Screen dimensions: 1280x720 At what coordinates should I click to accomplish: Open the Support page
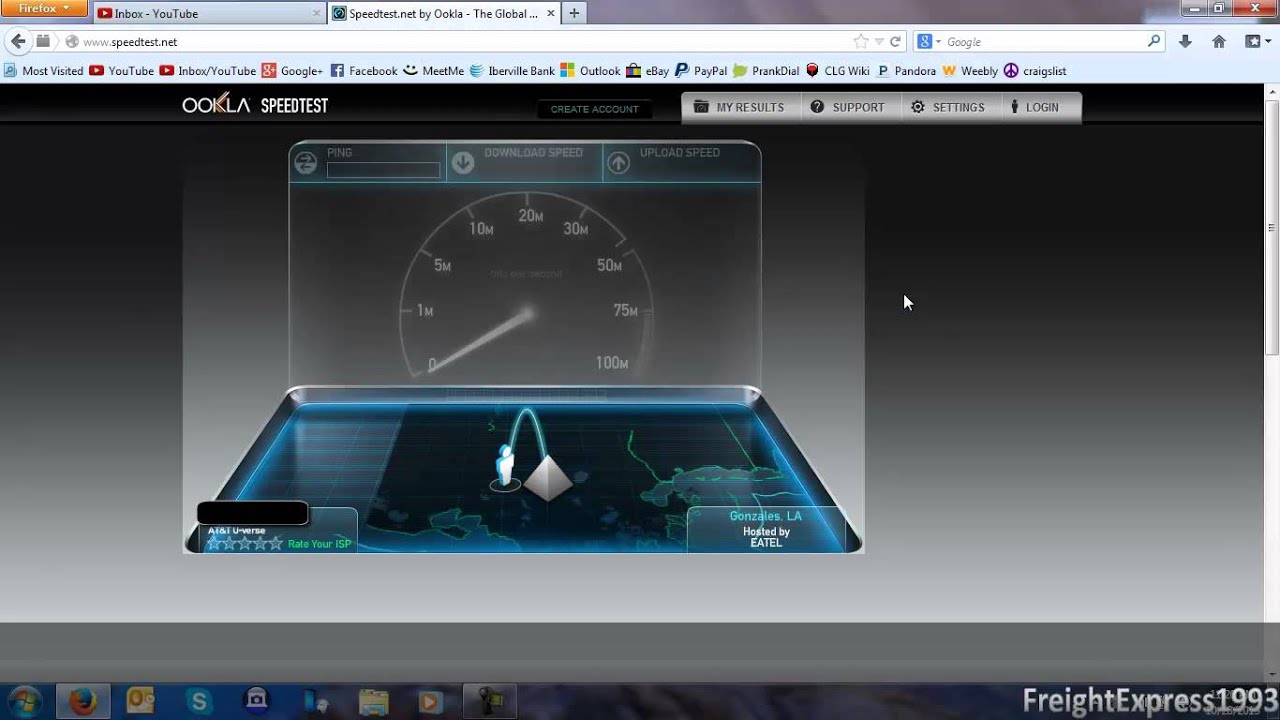[848, 107]
